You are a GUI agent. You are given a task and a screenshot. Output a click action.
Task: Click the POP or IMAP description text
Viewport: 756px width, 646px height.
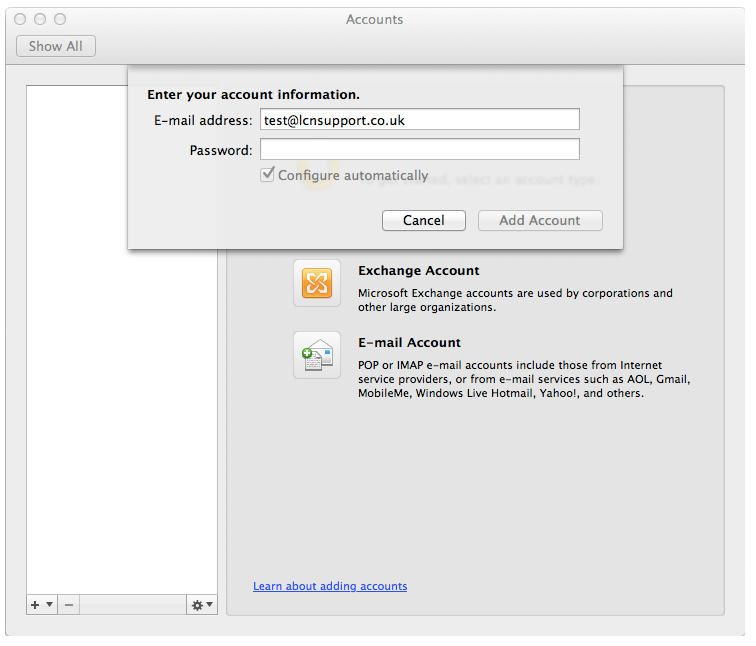(x=510, y=379)
